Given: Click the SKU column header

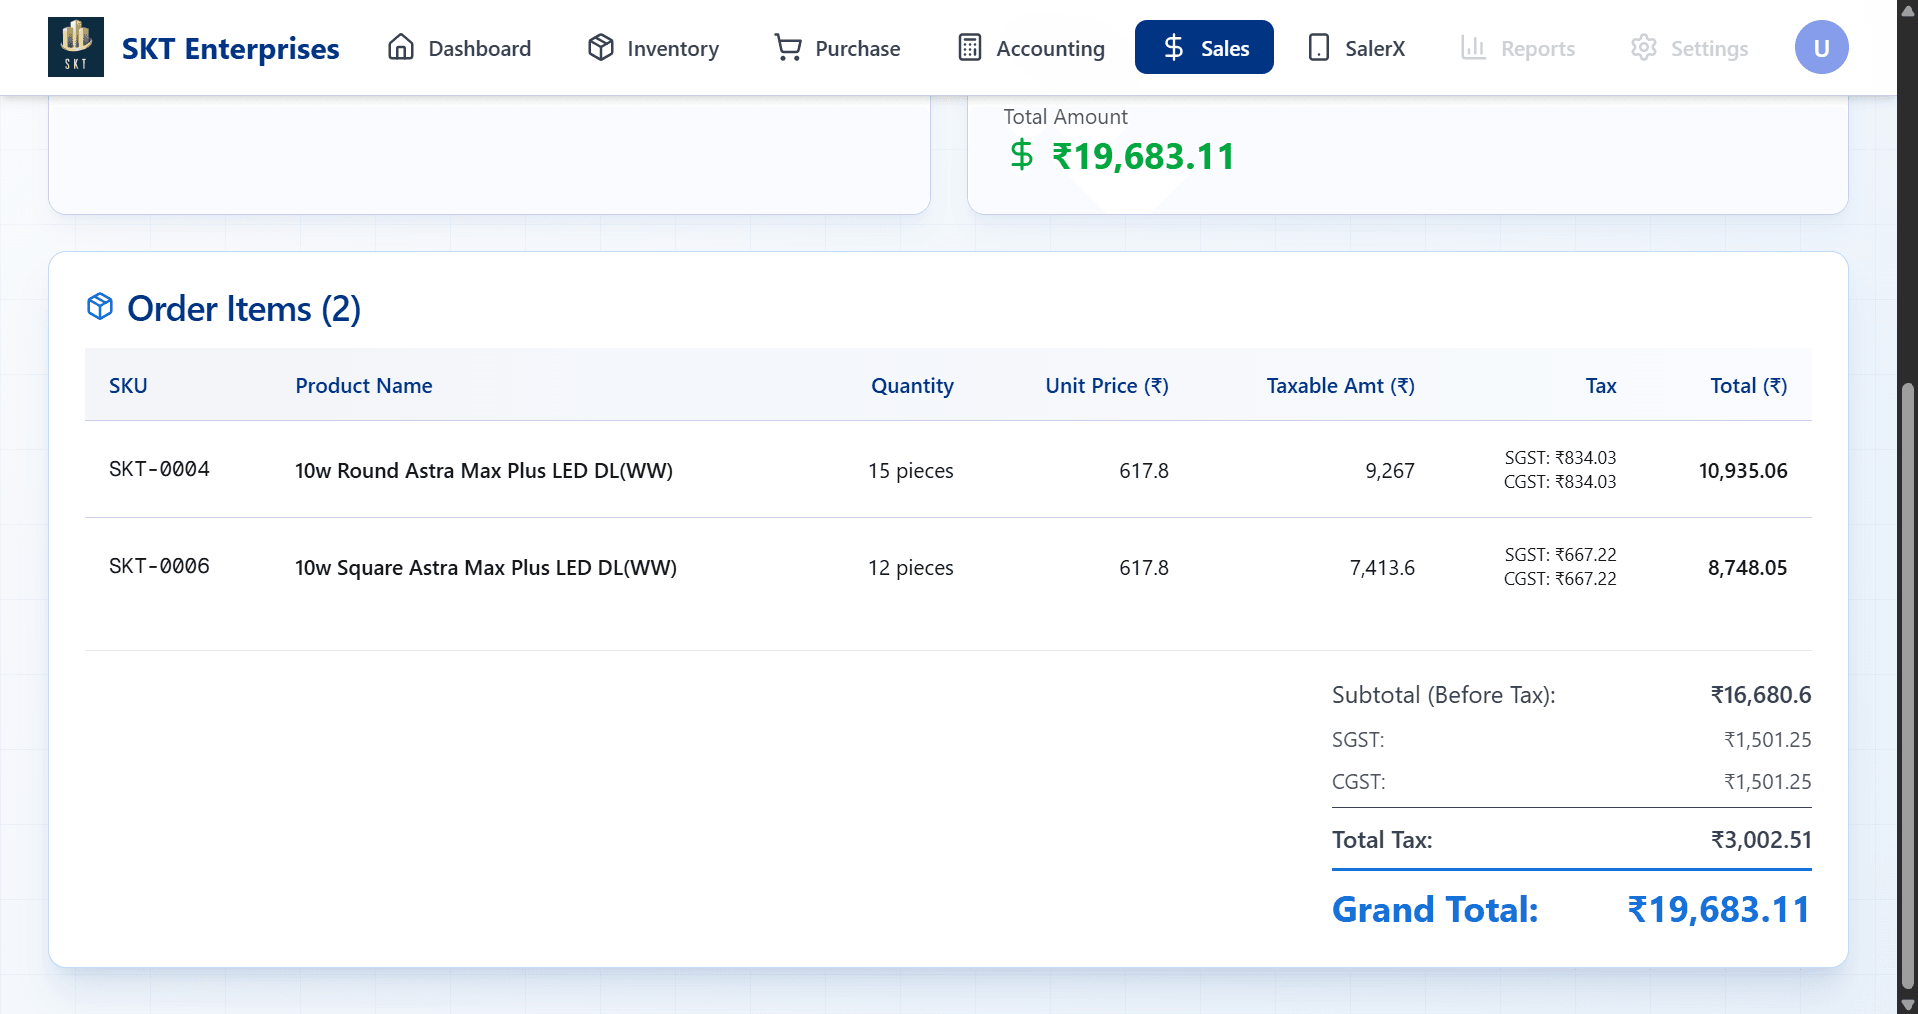Looking at the screenshot, I should [x=128, y=386].
